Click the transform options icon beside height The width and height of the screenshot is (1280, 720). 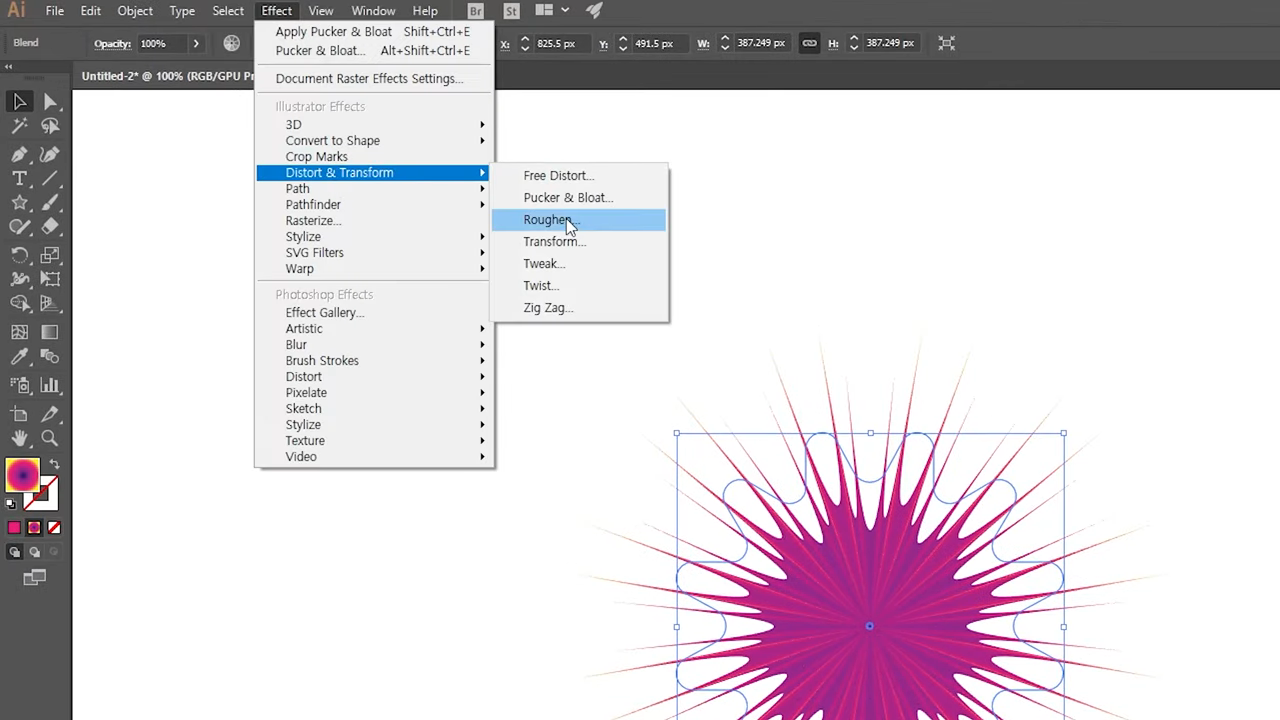point(946,43)
